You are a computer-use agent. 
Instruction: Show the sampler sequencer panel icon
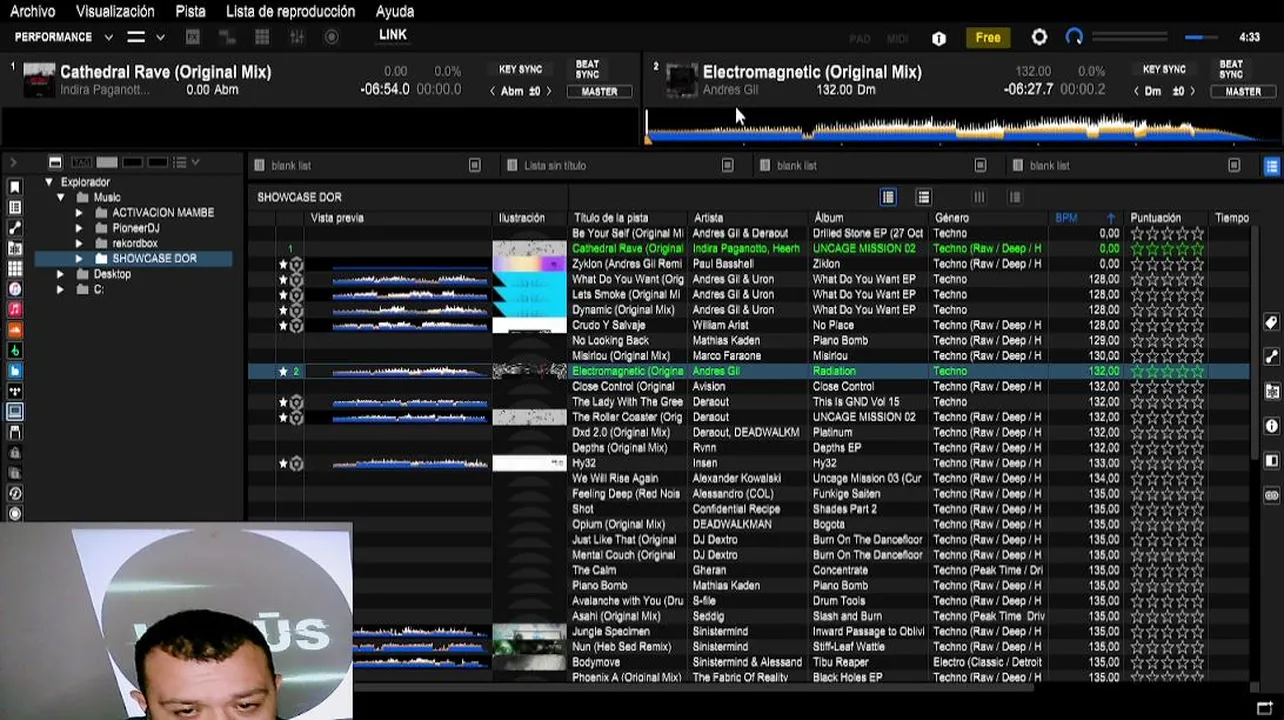227,37
